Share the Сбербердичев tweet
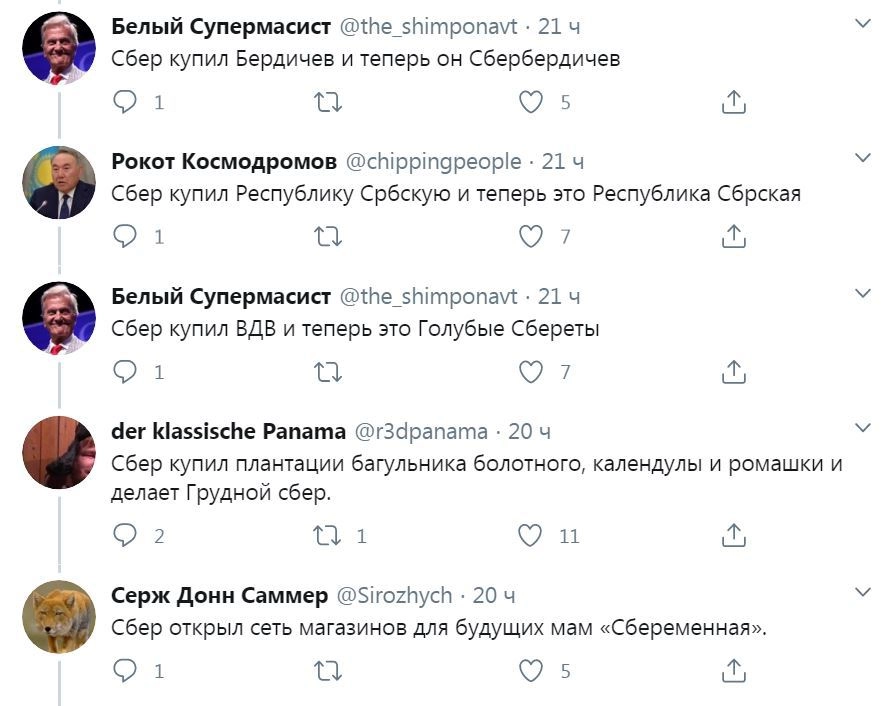895x706 pixels. tap(733, 101)
